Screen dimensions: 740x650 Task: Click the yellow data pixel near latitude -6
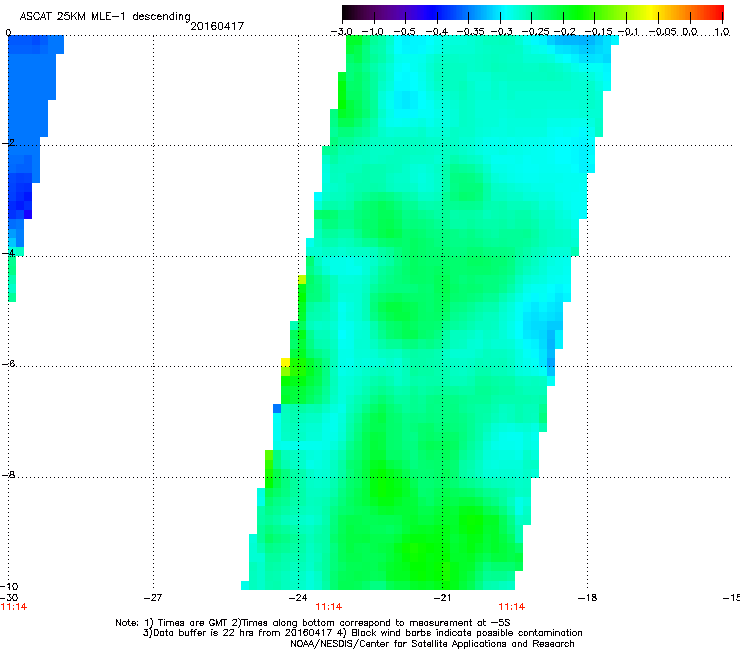(x=286, y=362)
